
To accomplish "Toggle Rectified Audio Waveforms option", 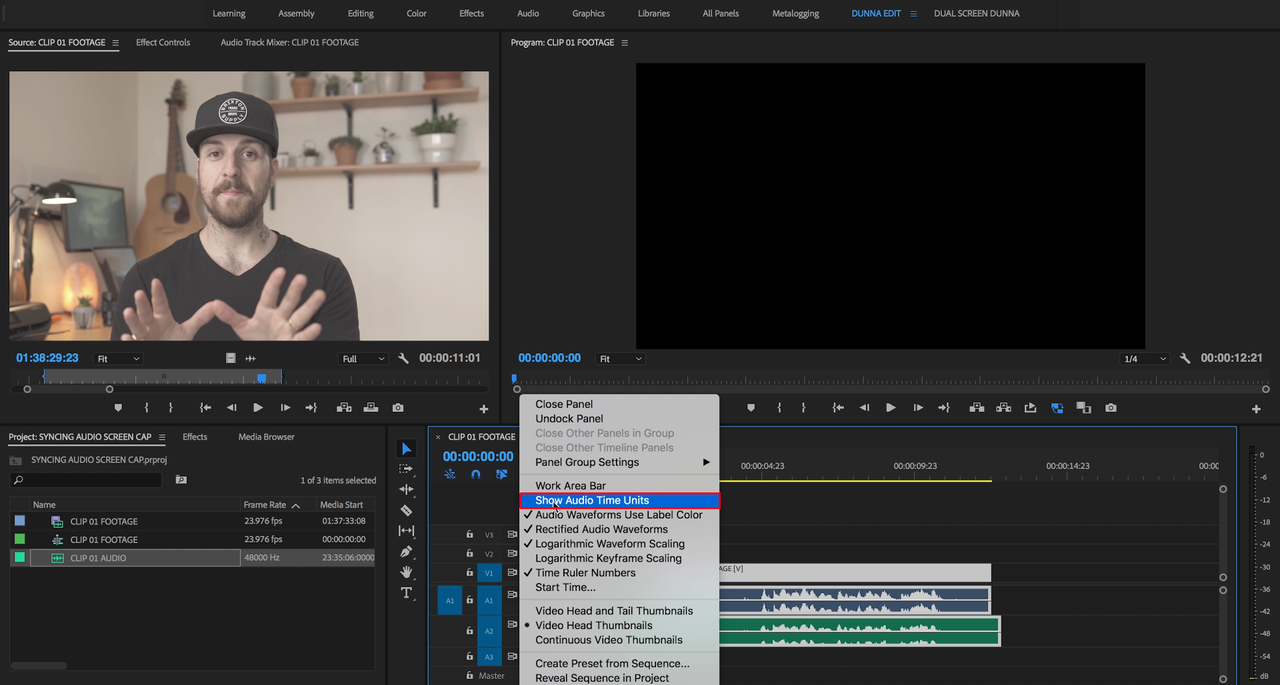I will tap(601, 529).
